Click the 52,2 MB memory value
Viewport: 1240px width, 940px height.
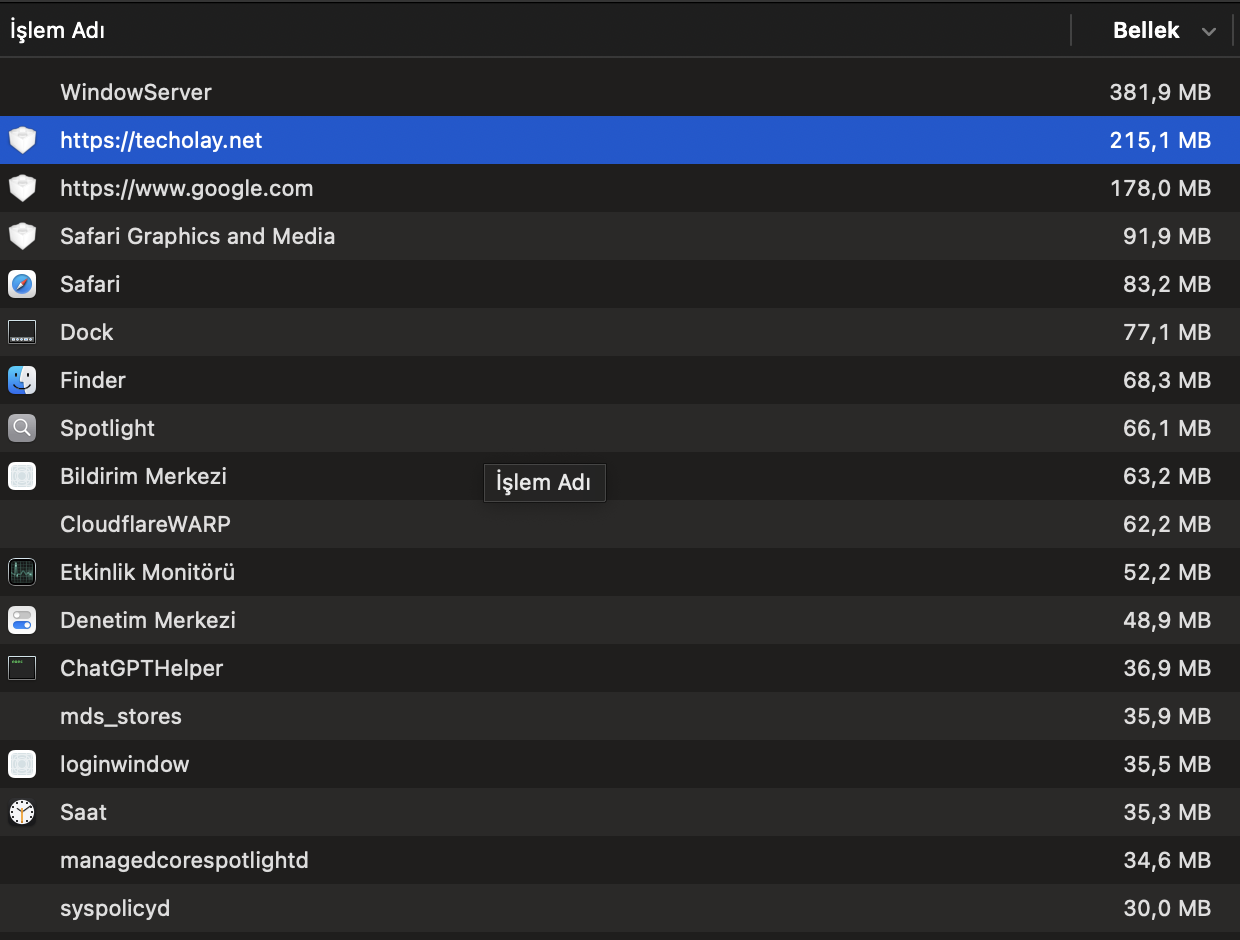coord(1167,572)
